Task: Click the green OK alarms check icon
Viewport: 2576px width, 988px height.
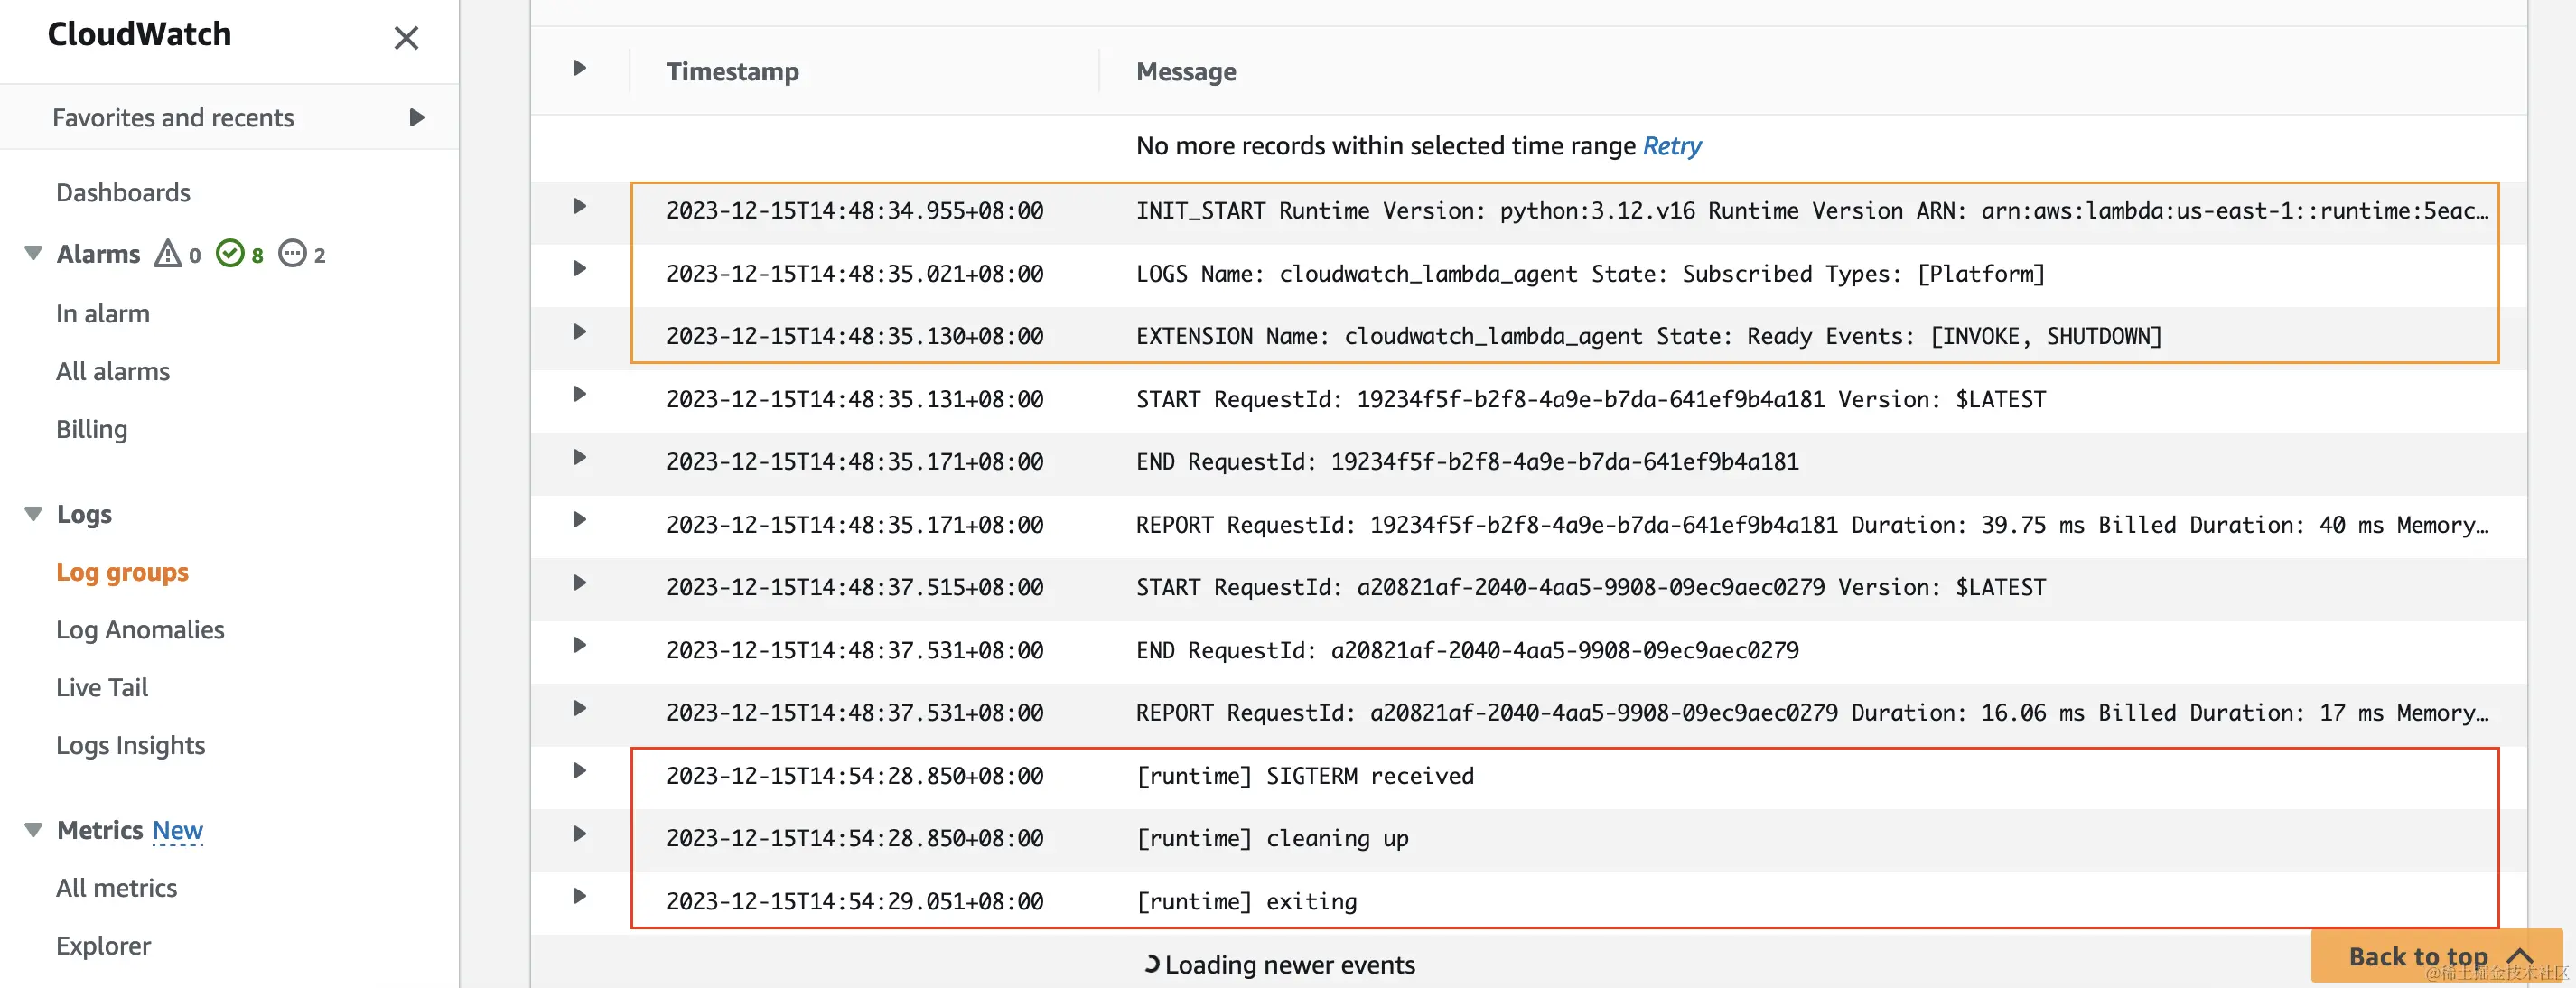Action: [230, 254]
